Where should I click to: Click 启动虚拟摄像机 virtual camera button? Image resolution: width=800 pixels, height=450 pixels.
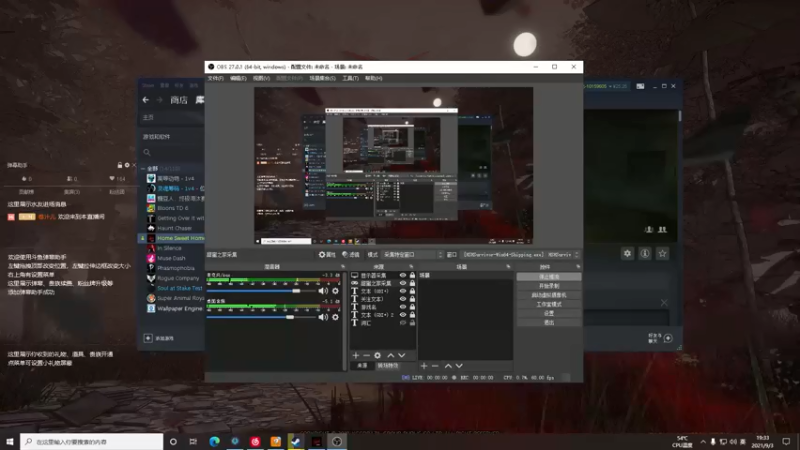[549, 295]
